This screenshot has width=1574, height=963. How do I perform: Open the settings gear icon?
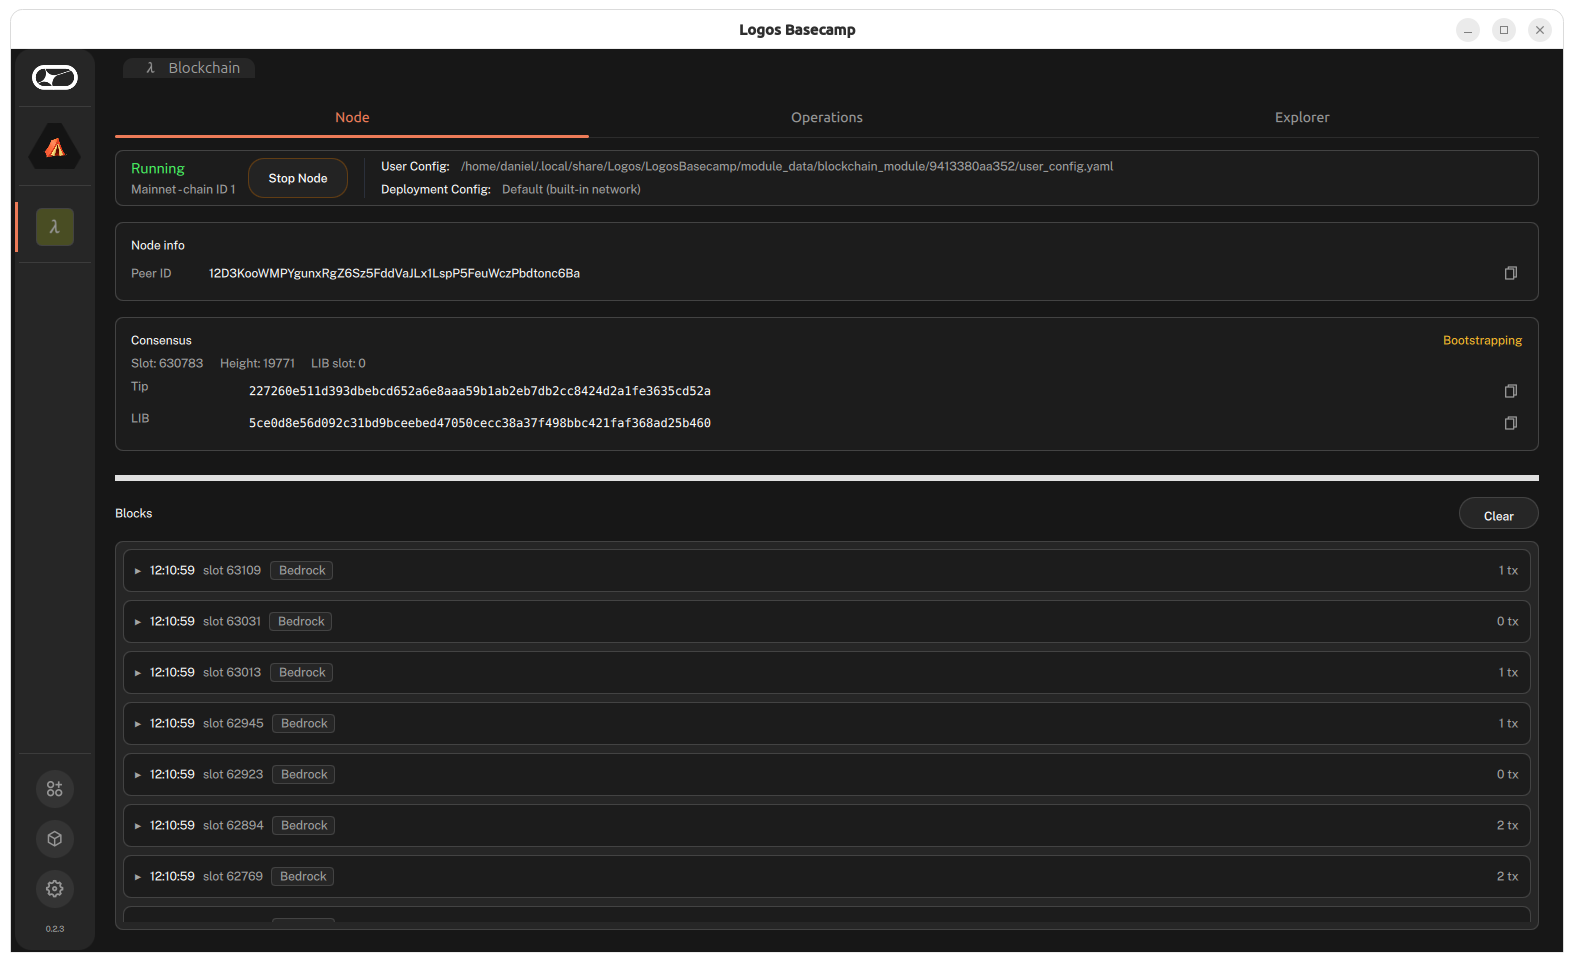[55, 889]
